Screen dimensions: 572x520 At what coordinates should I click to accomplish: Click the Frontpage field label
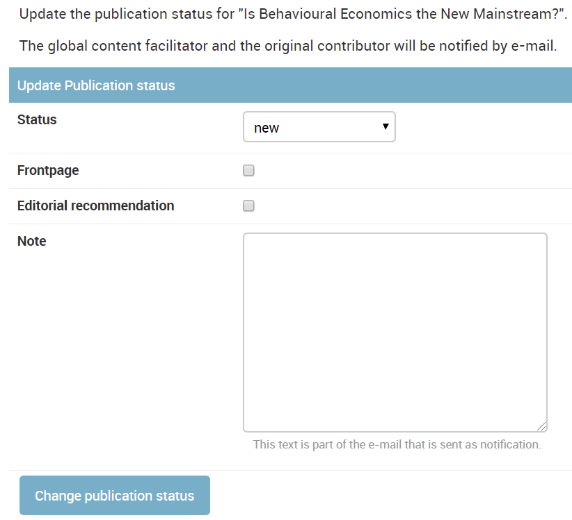pyautogui.click(x=48, y=170)
